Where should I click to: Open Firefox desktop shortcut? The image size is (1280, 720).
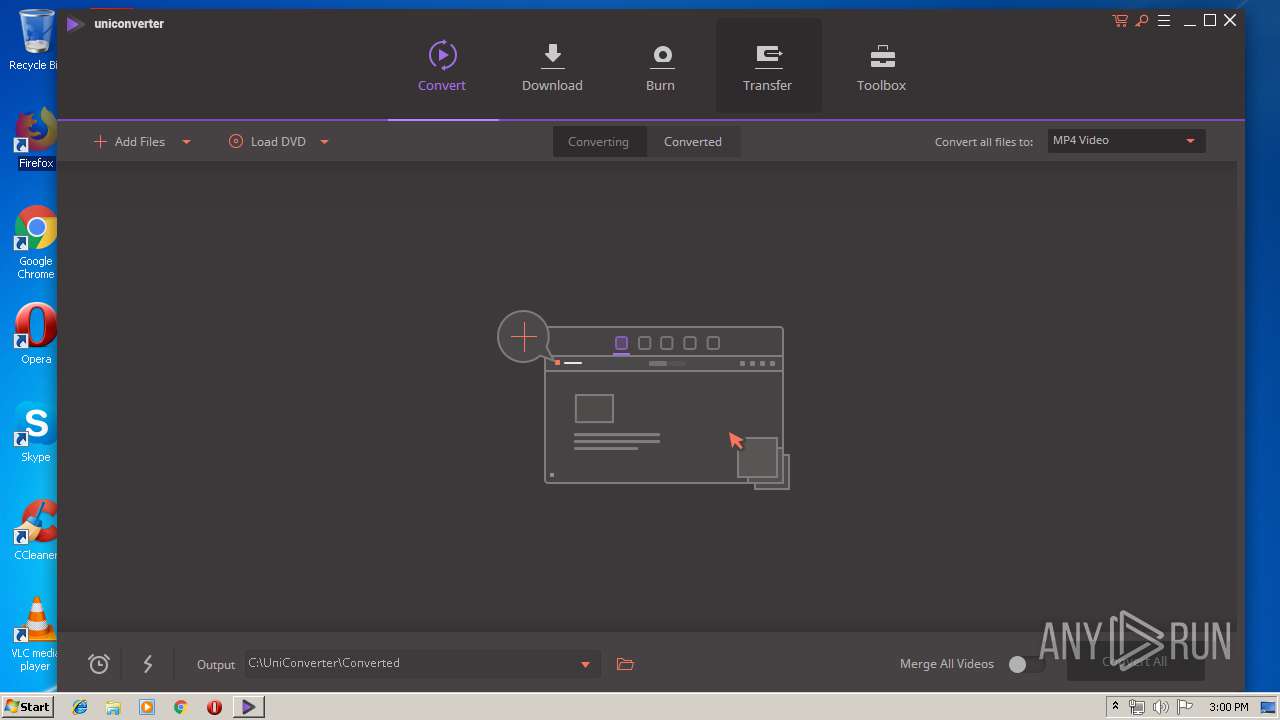(36, 139)
